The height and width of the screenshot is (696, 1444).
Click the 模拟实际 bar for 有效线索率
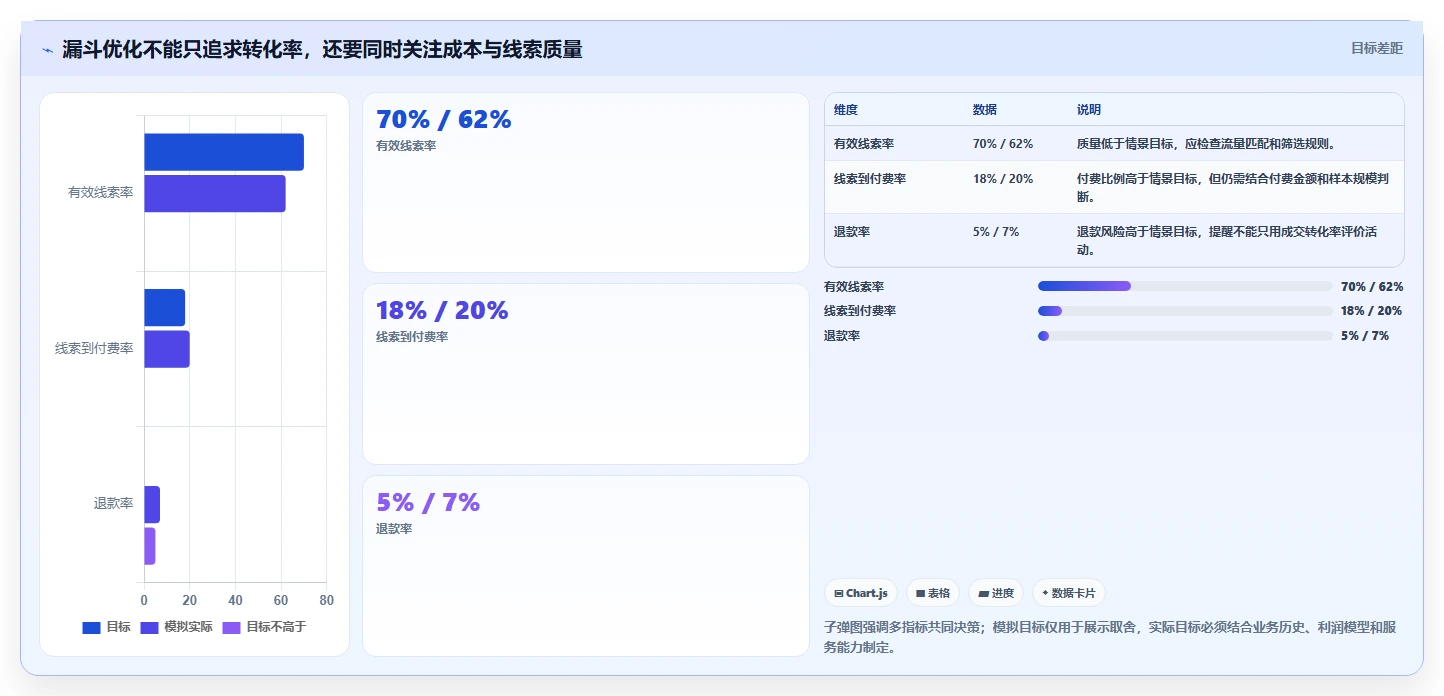click(215, 193)
